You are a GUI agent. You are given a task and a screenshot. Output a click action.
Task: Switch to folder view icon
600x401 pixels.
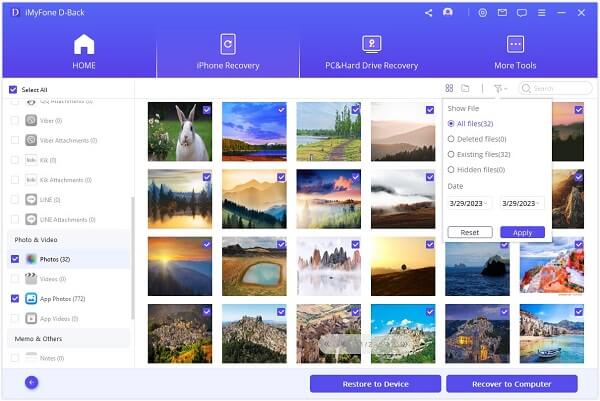[x=465, y=88]
